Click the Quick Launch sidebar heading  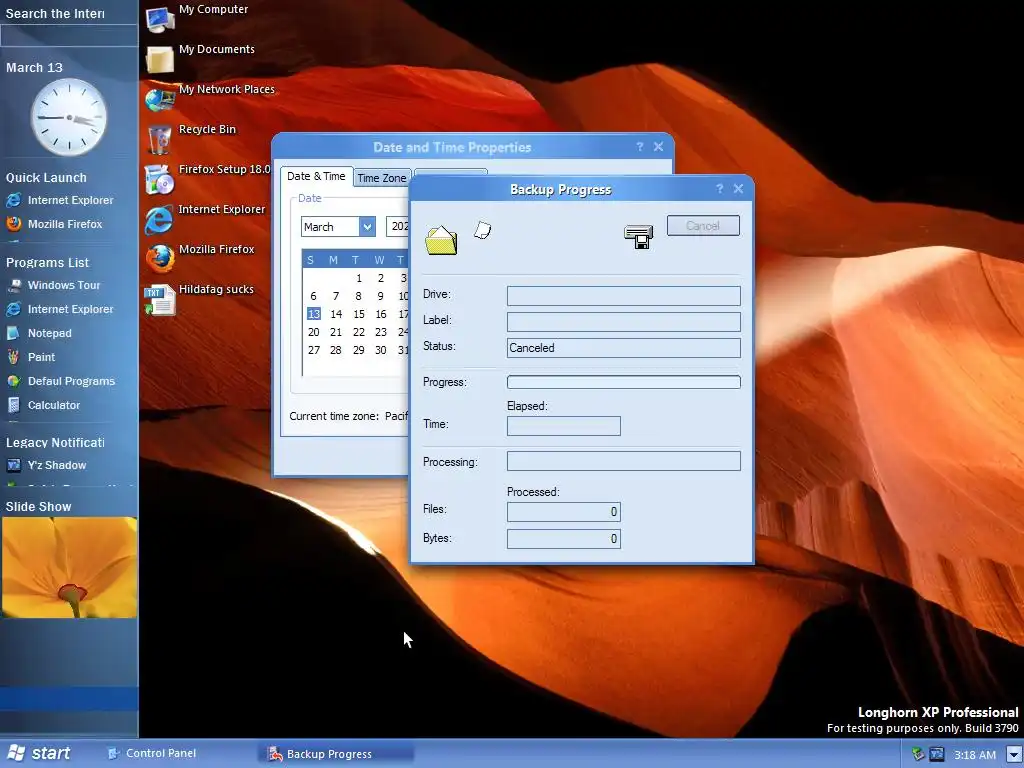click(x=46, y=178)
